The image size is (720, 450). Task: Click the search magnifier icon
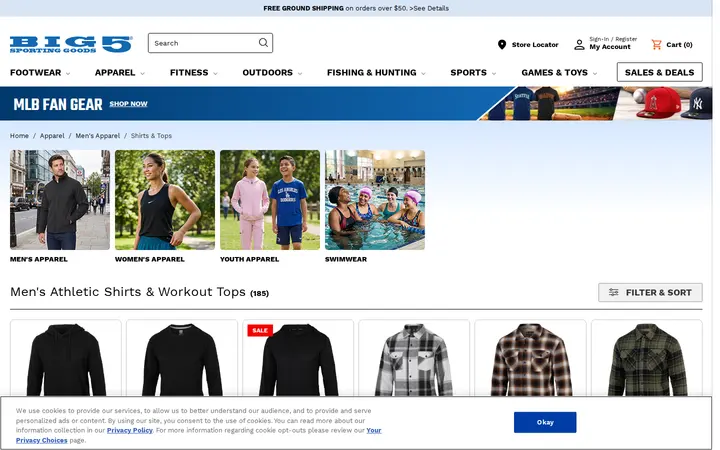point(263,43)
